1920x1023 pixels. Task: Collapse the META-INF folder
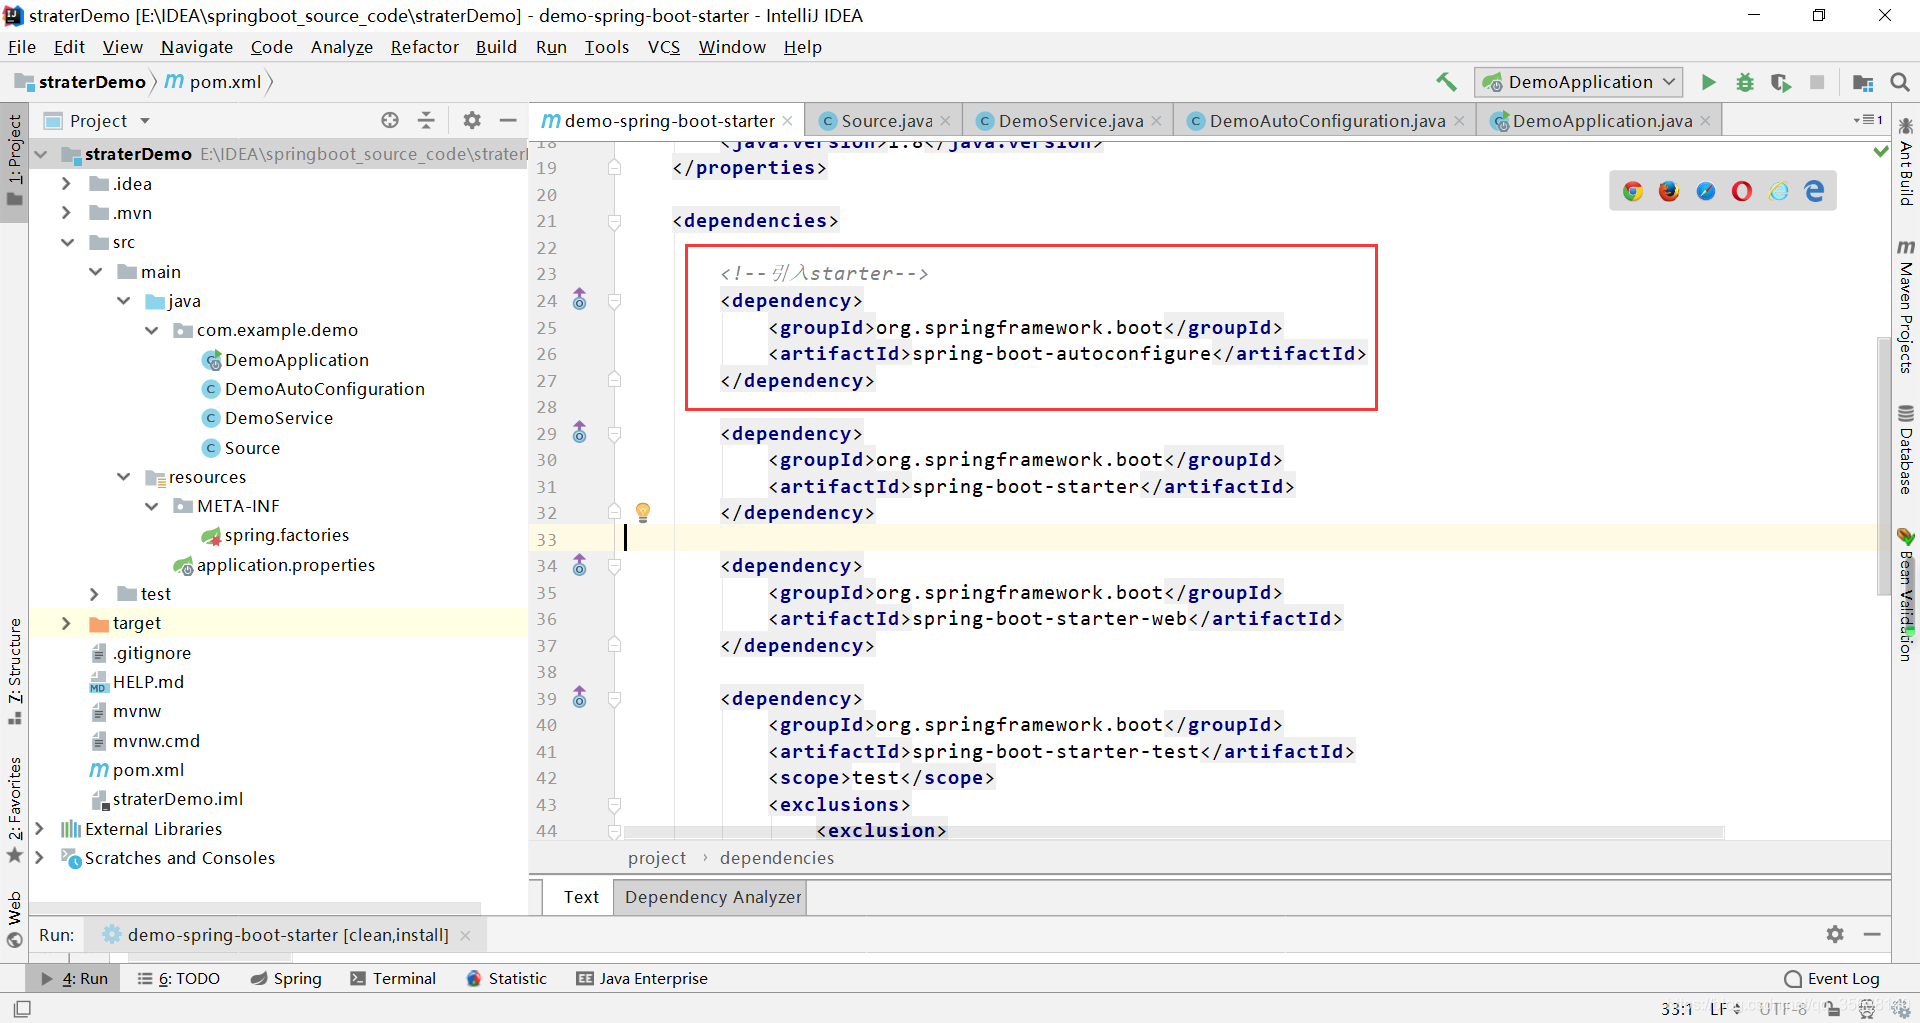[151, 506]
